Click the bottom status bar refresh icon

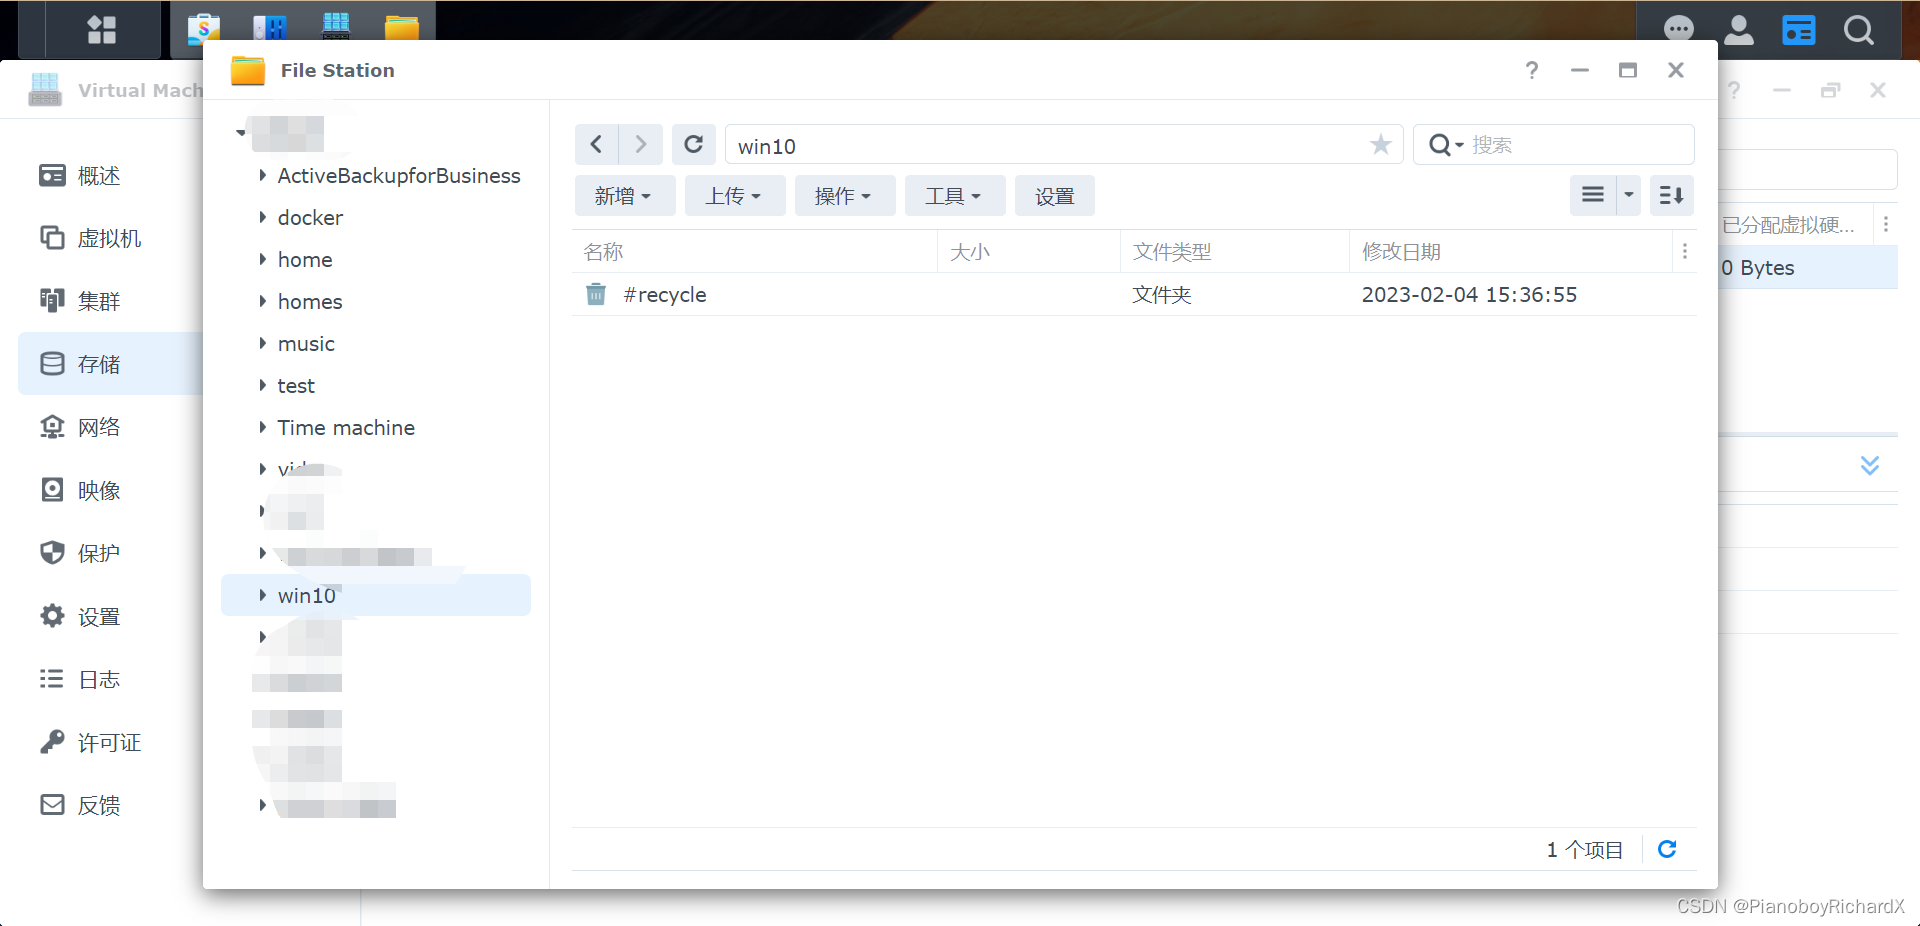pyautogui.click(x=1667, y=849)
